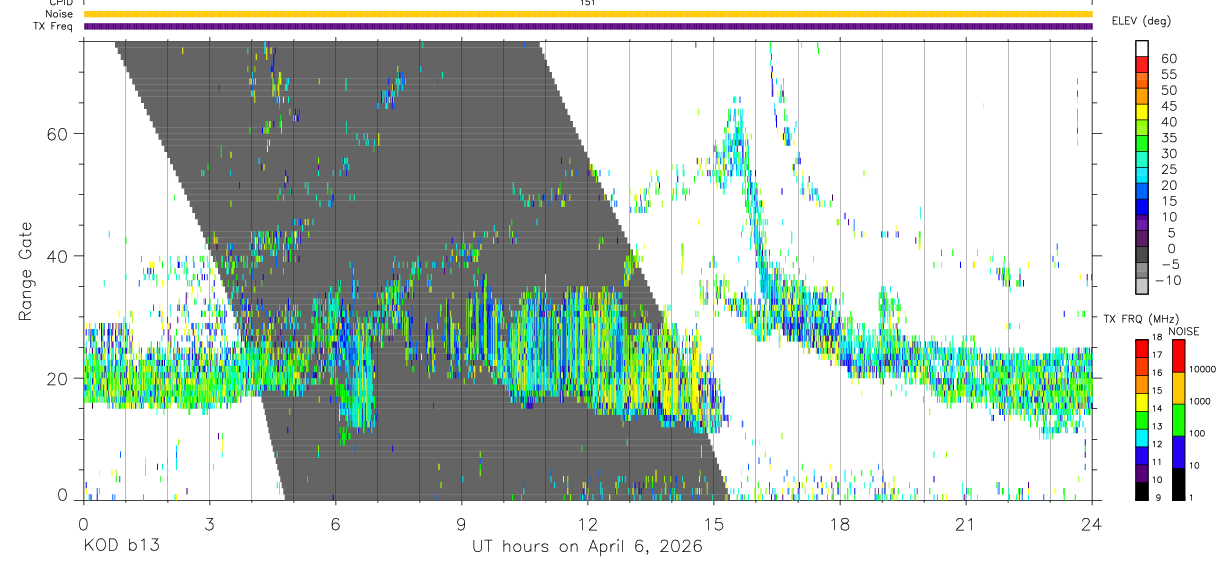This screenshot has height=567, width=1228.
Task: Click the NOISE legend title
Action: tap(1183, 331)
